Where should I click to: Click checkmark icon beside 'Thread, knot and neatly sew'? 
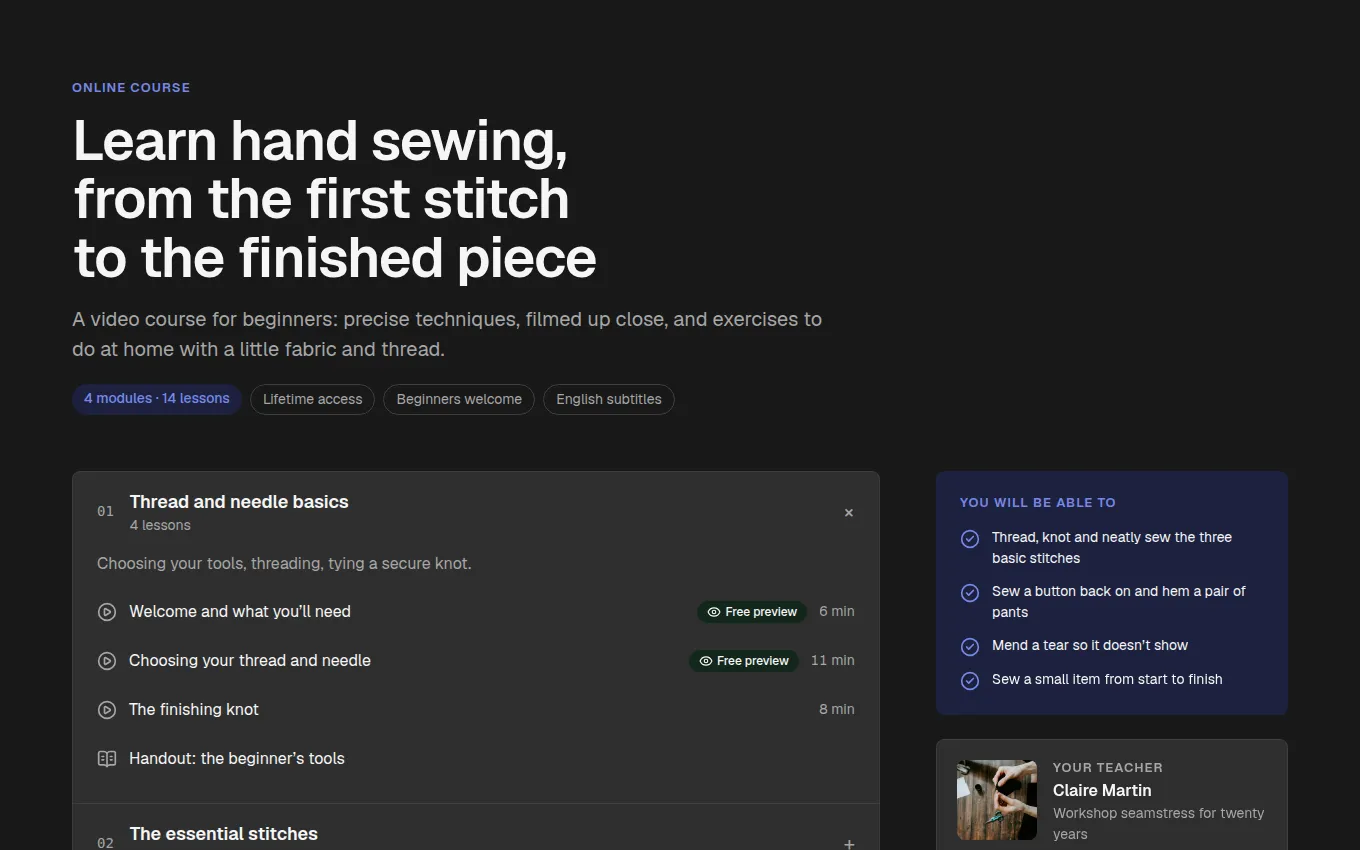[x=970, y=539]
